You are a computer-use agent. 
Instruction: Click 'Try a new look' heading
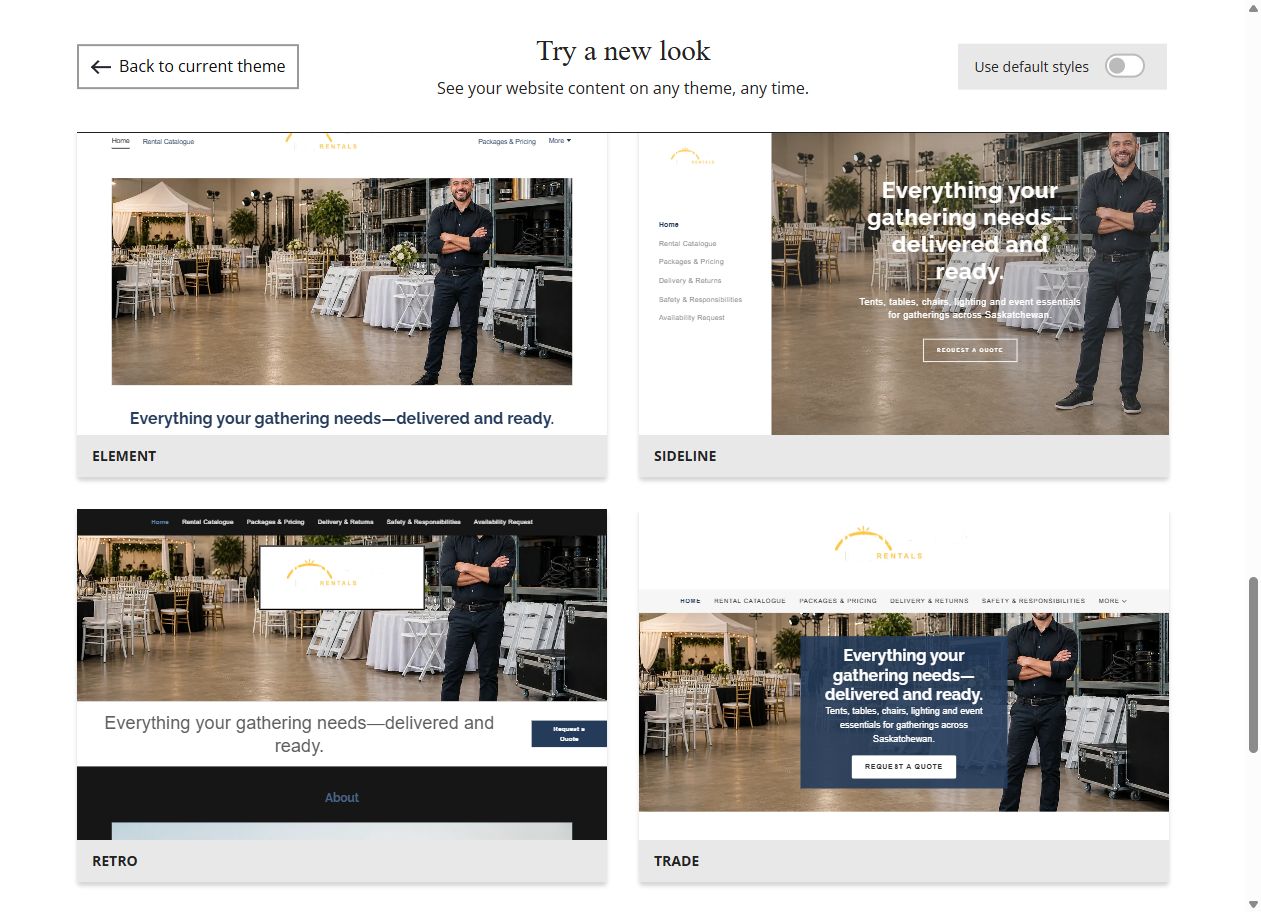point(623,51)
